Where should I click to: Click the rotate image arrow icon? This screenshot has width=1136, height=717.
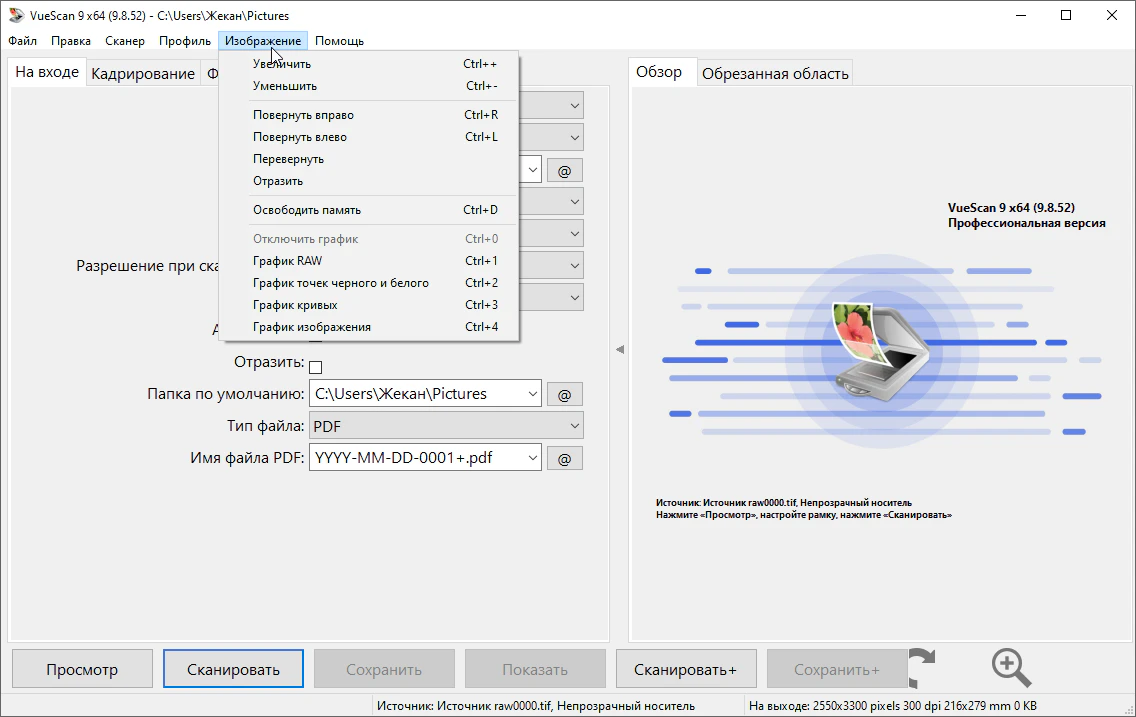[x=922, y=668]
